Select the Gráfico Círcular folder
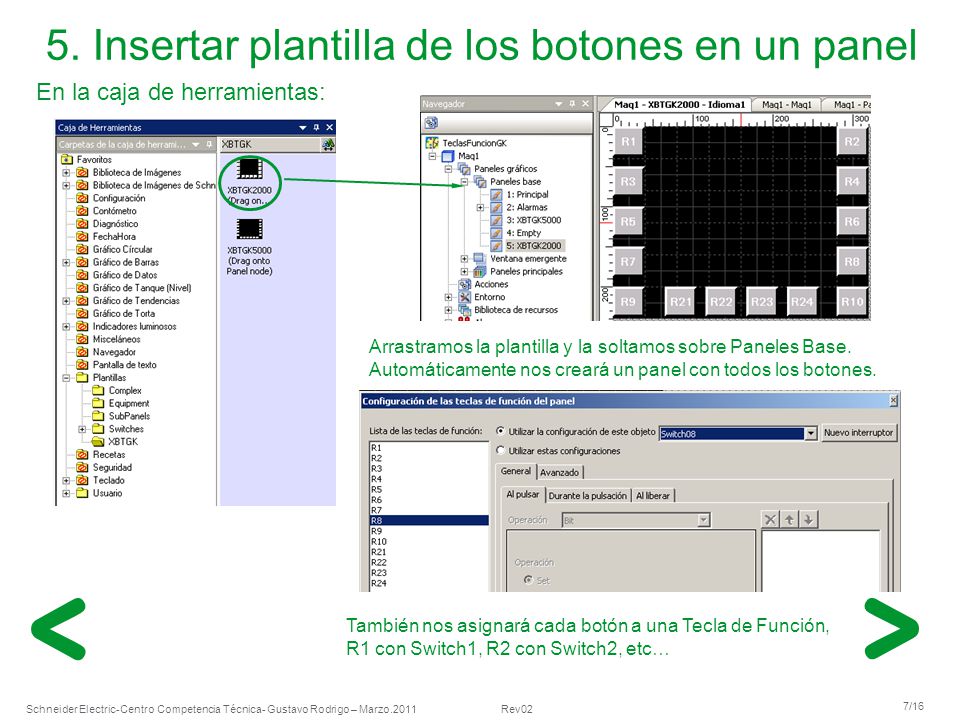This screenshot has width=960, height=720. [114, 249]
